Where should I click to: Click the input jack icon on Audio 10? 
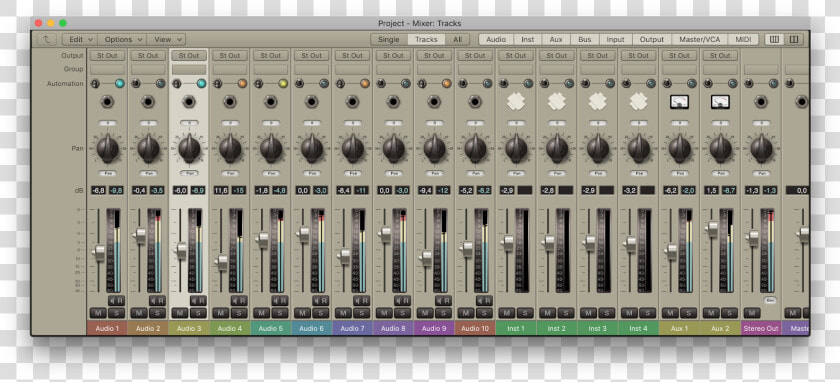(475, 101)
